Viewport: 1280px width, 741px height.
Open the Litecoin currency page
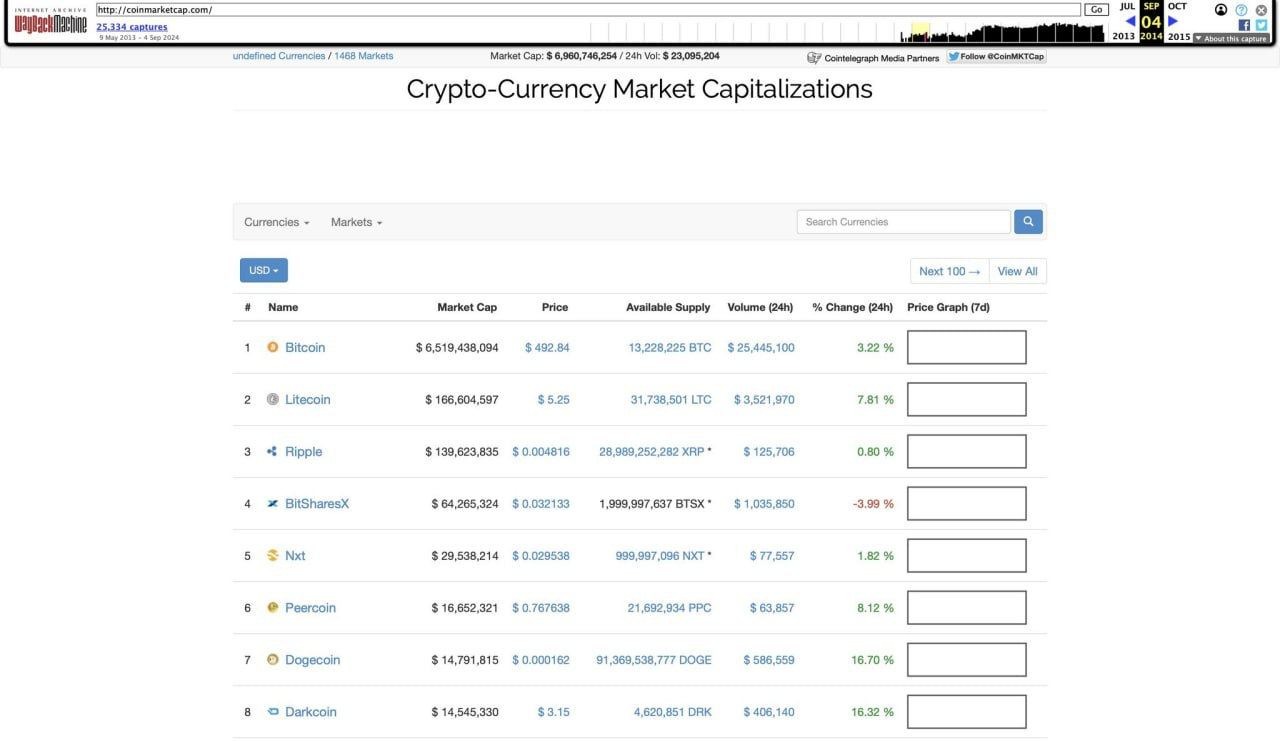(308, 399)
